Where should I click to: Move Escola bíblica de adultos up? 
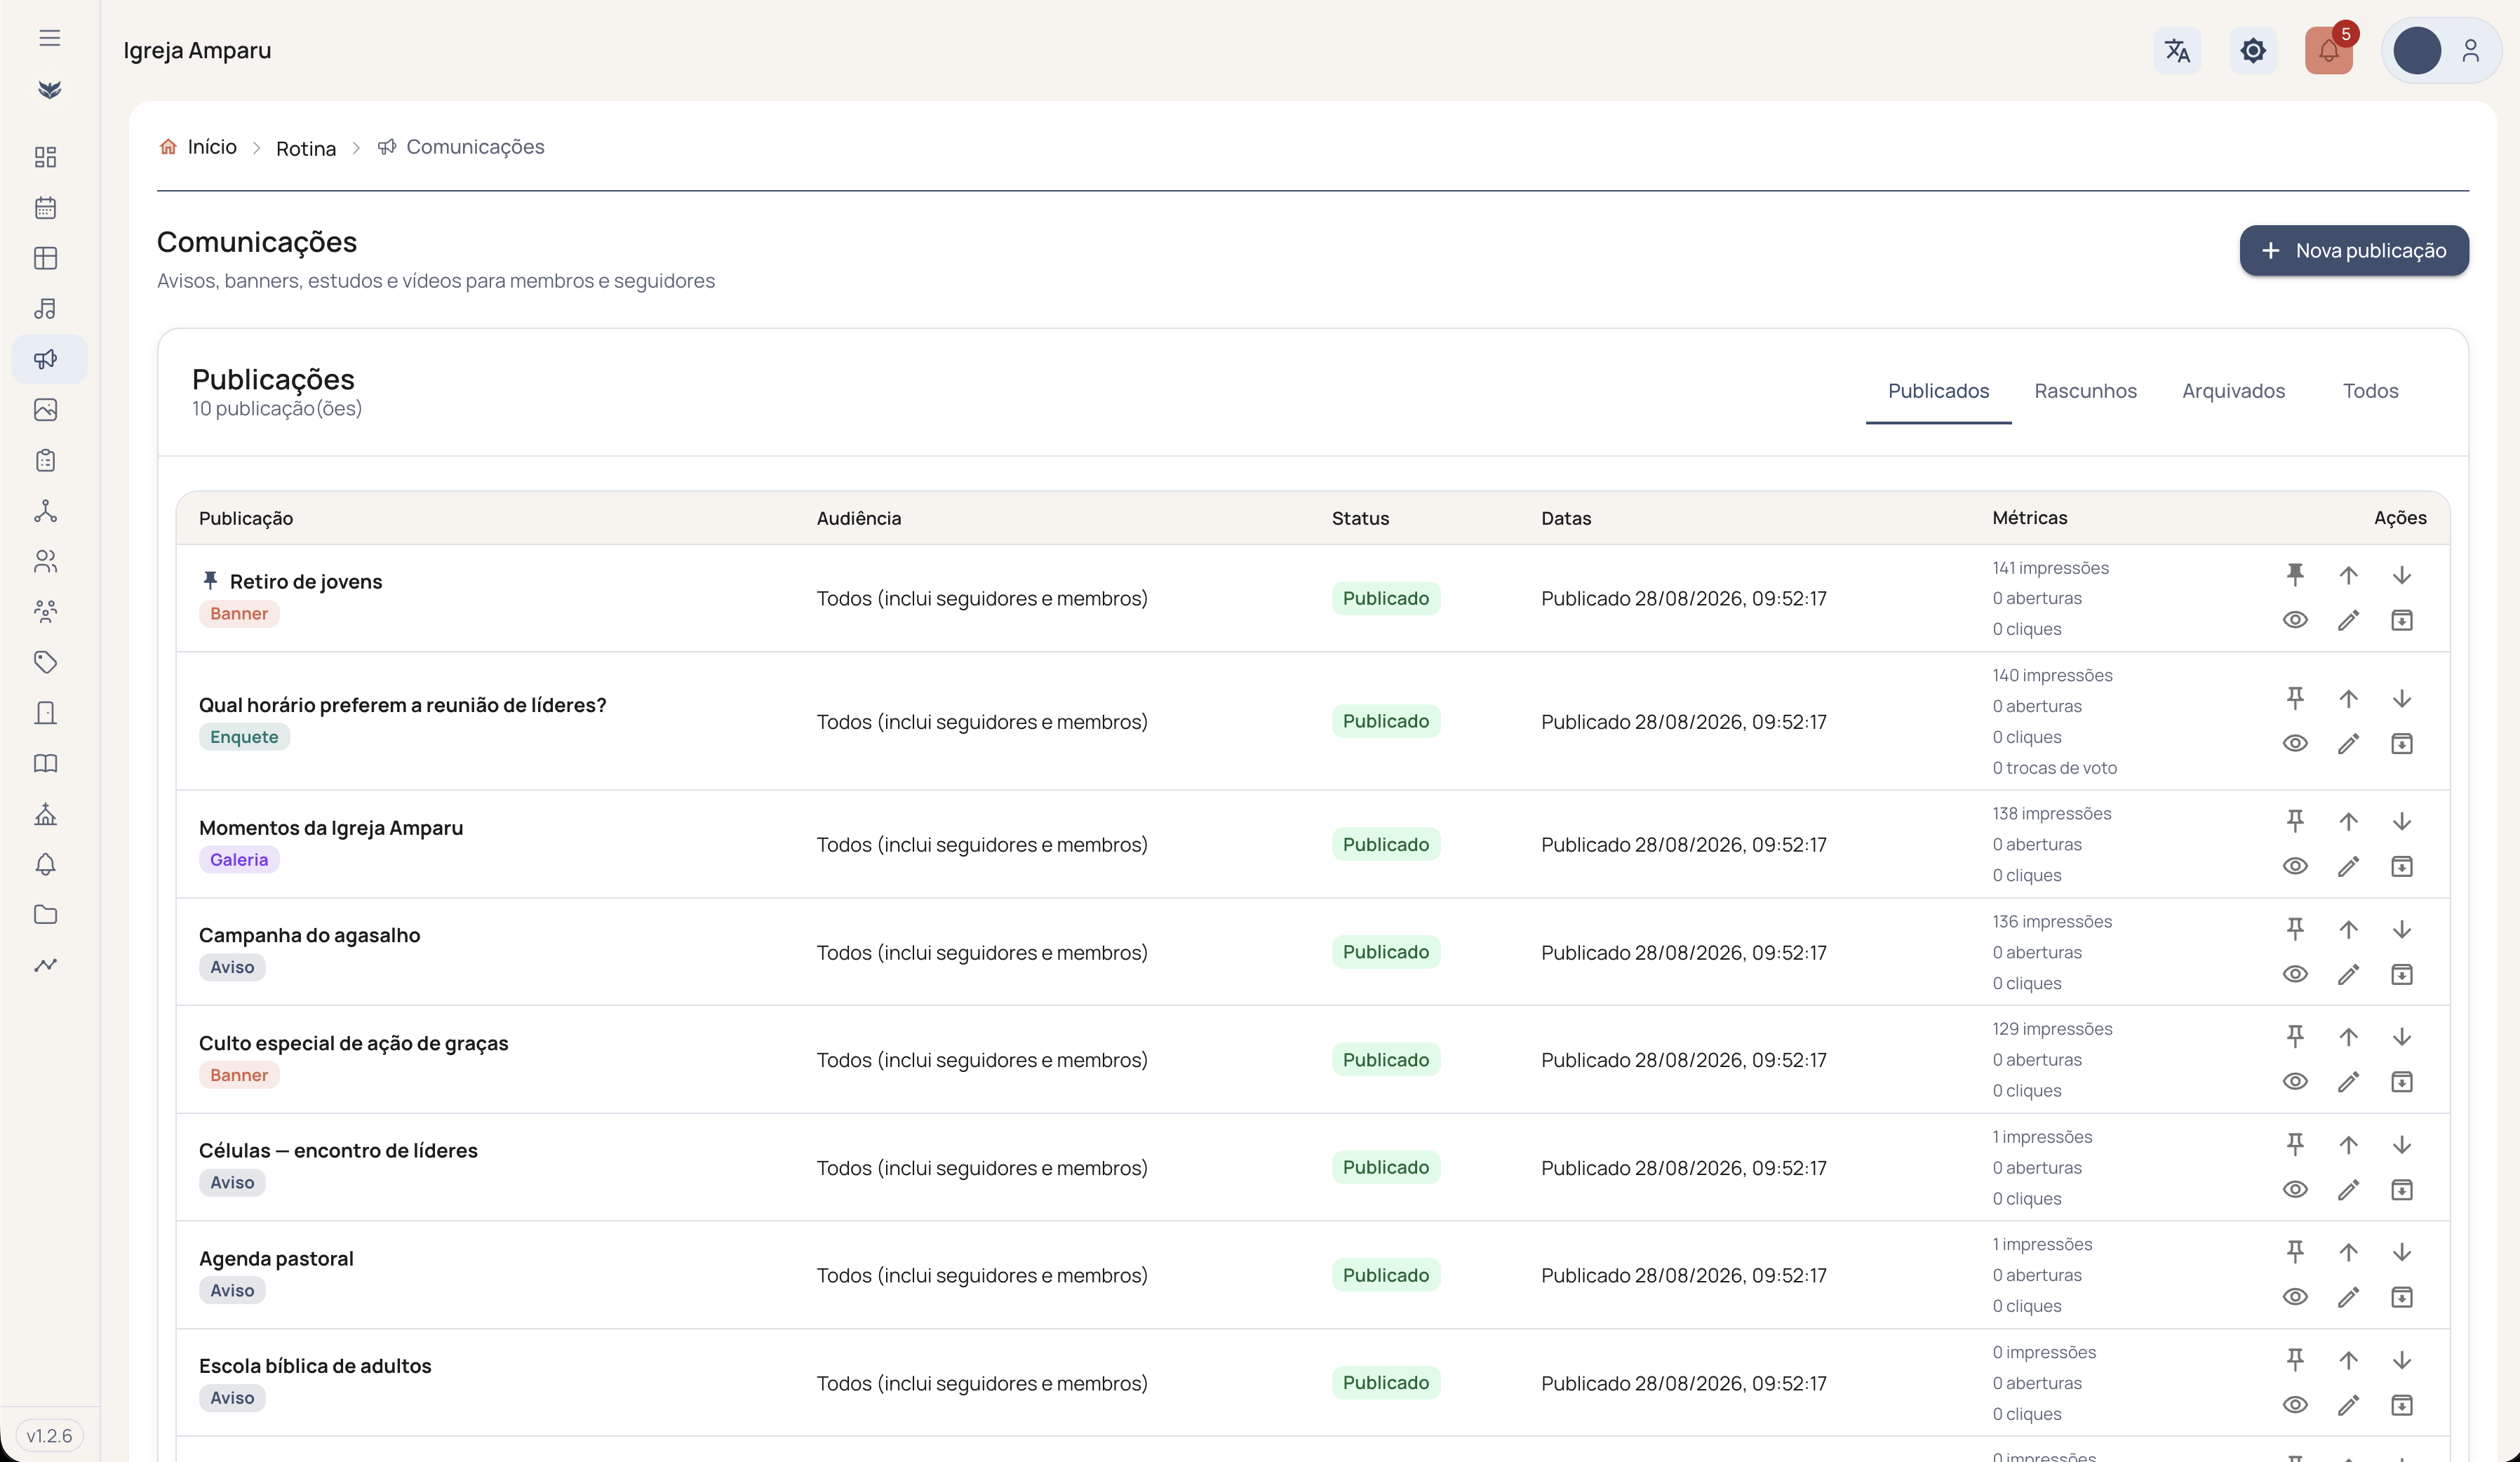click(2348, 1360)
